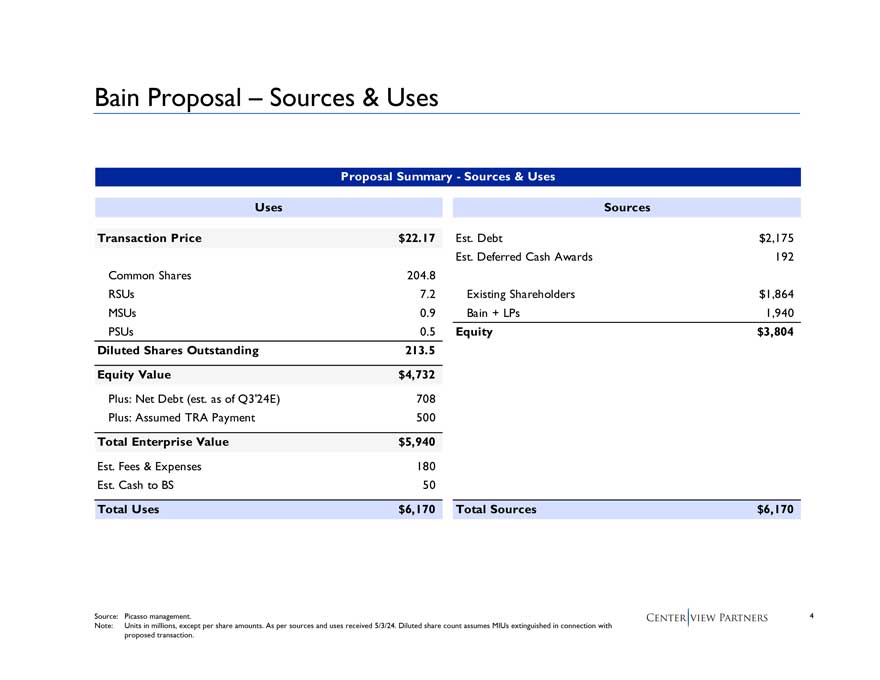Screen dimensions: 880x680
Task: Click the 'Uses' column header
Action: (x=268, y=207)
